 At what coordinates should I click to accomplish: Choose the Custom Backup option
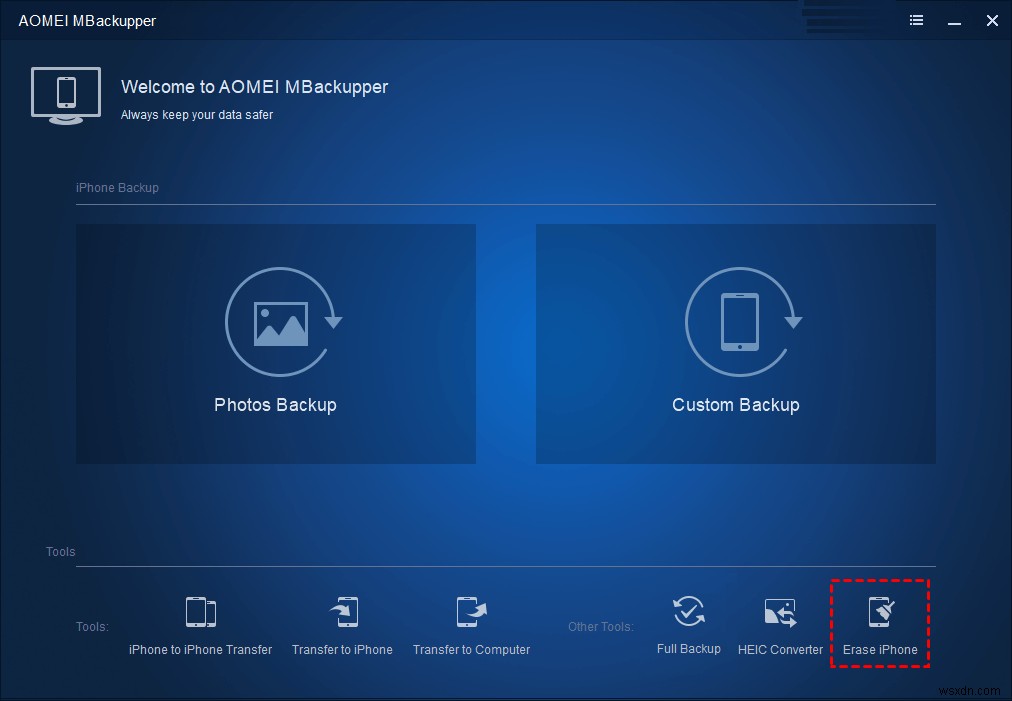[736, 343]
